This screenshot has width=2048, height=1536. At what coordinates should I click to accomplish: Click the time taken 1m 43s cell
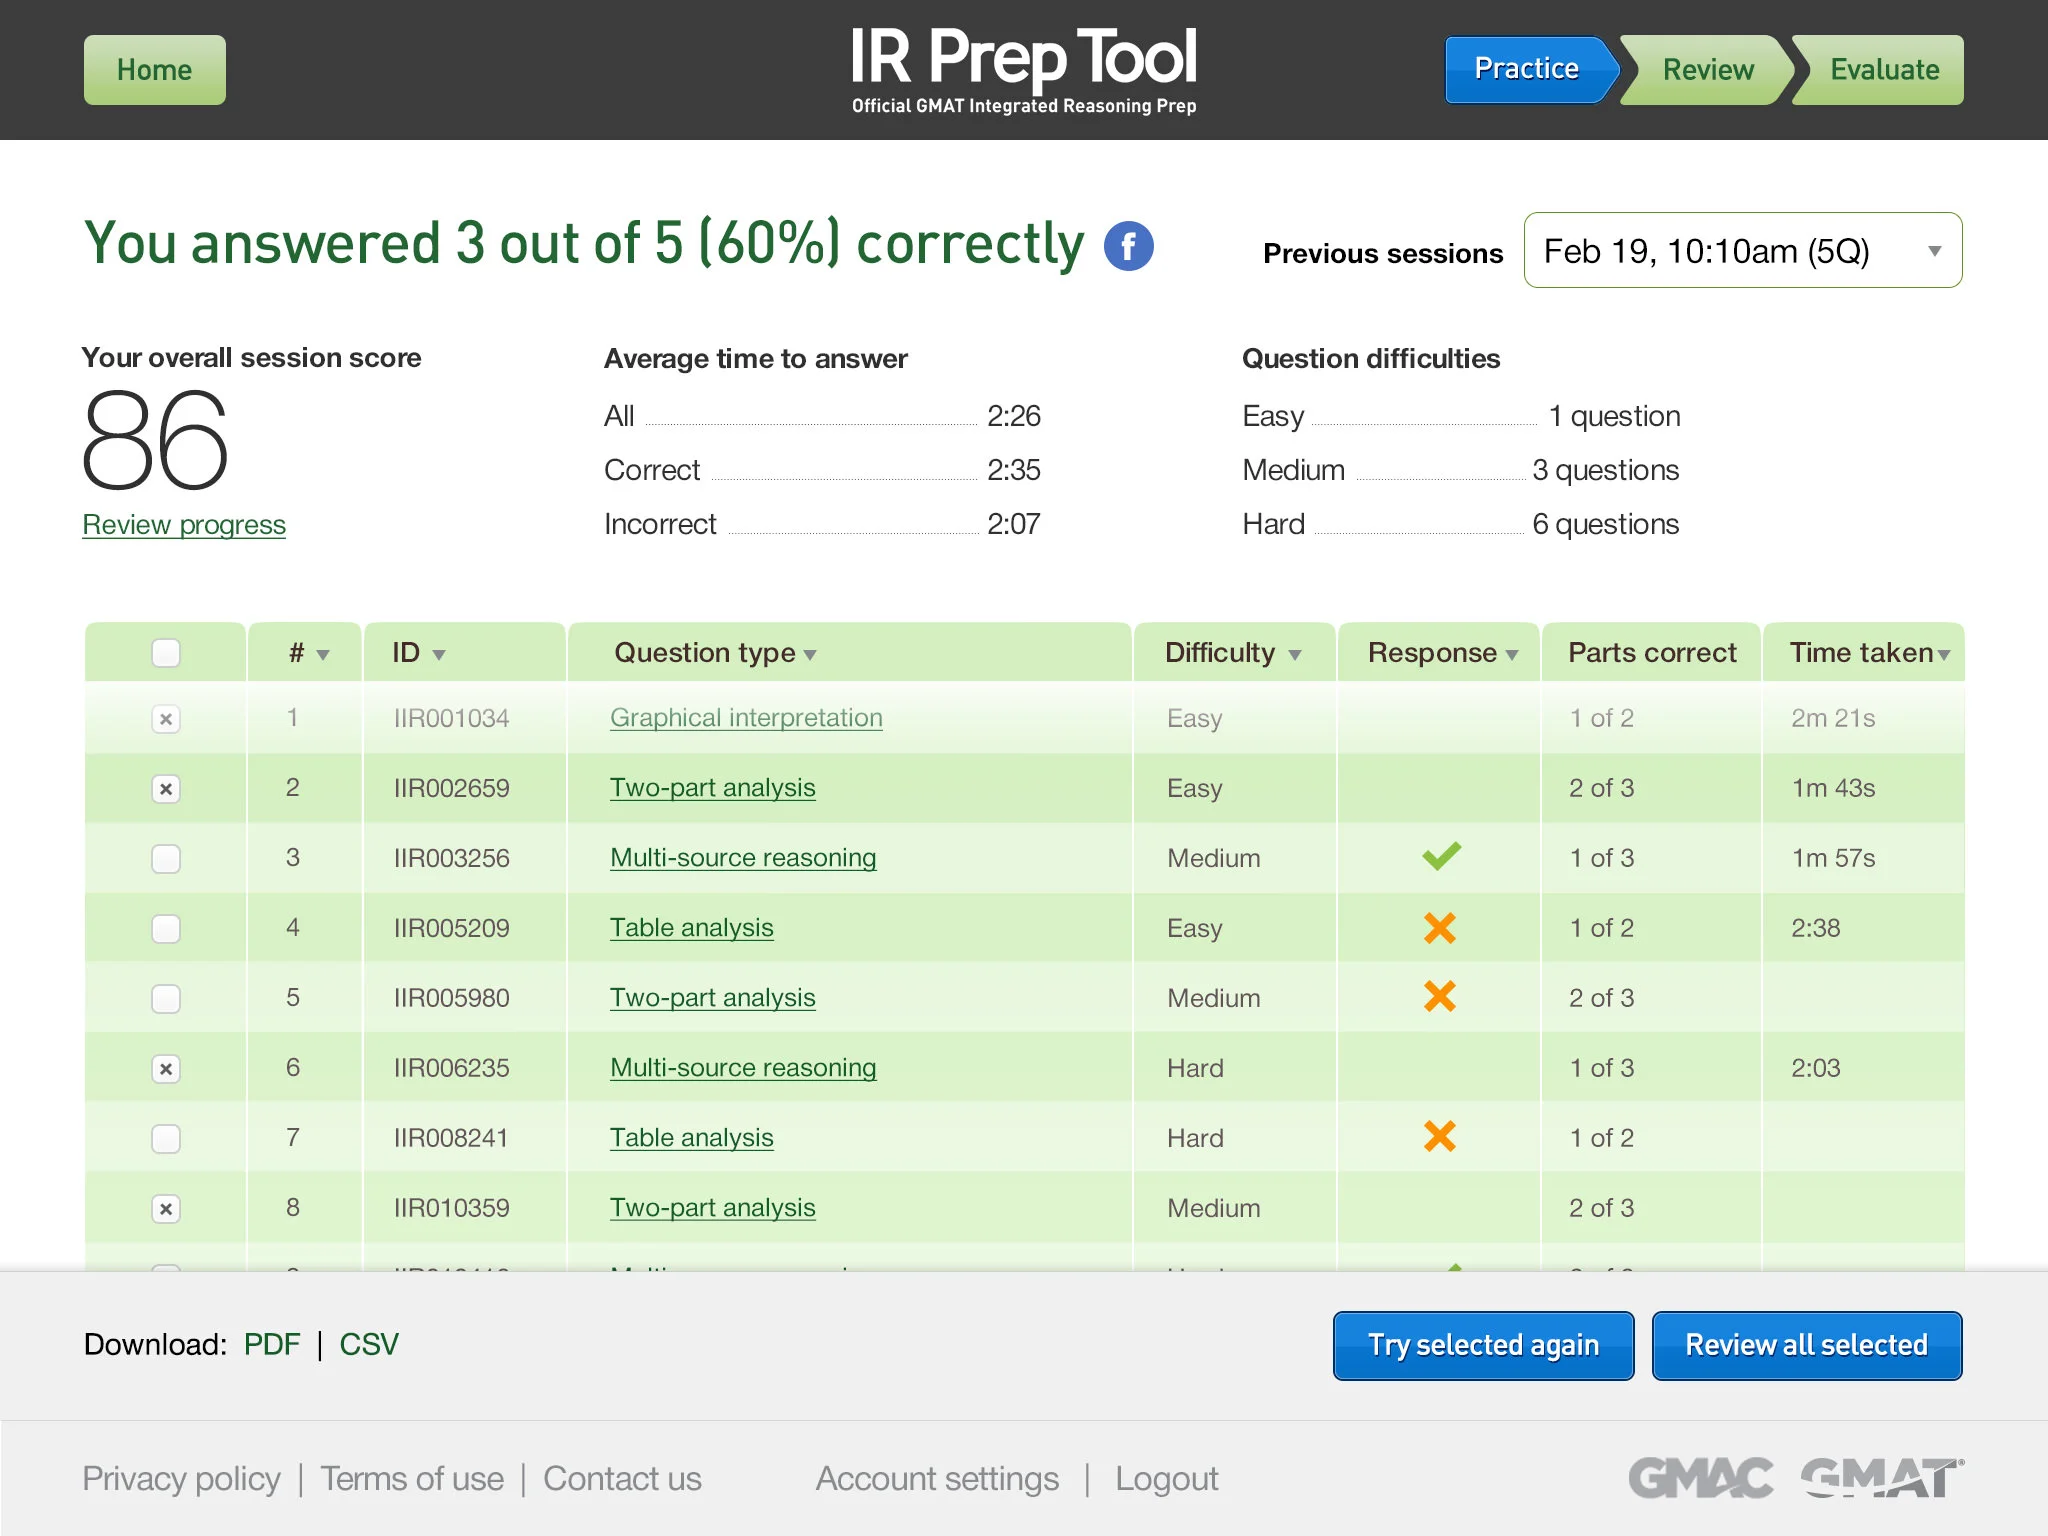coord(1833,788)
